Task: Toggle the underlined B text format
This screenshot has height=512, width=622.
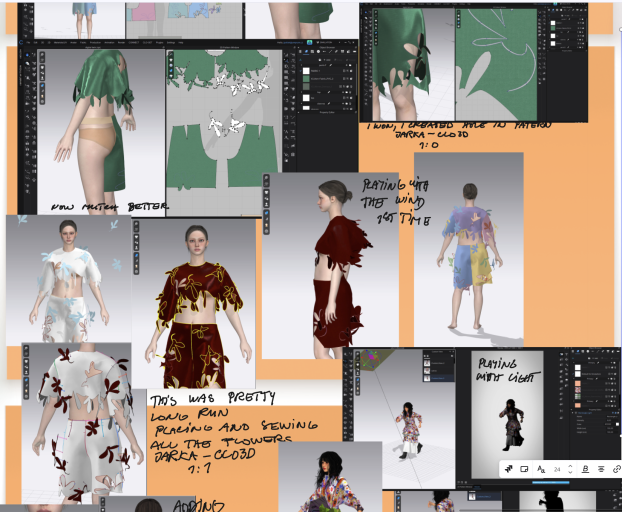Action: [584, 469]
